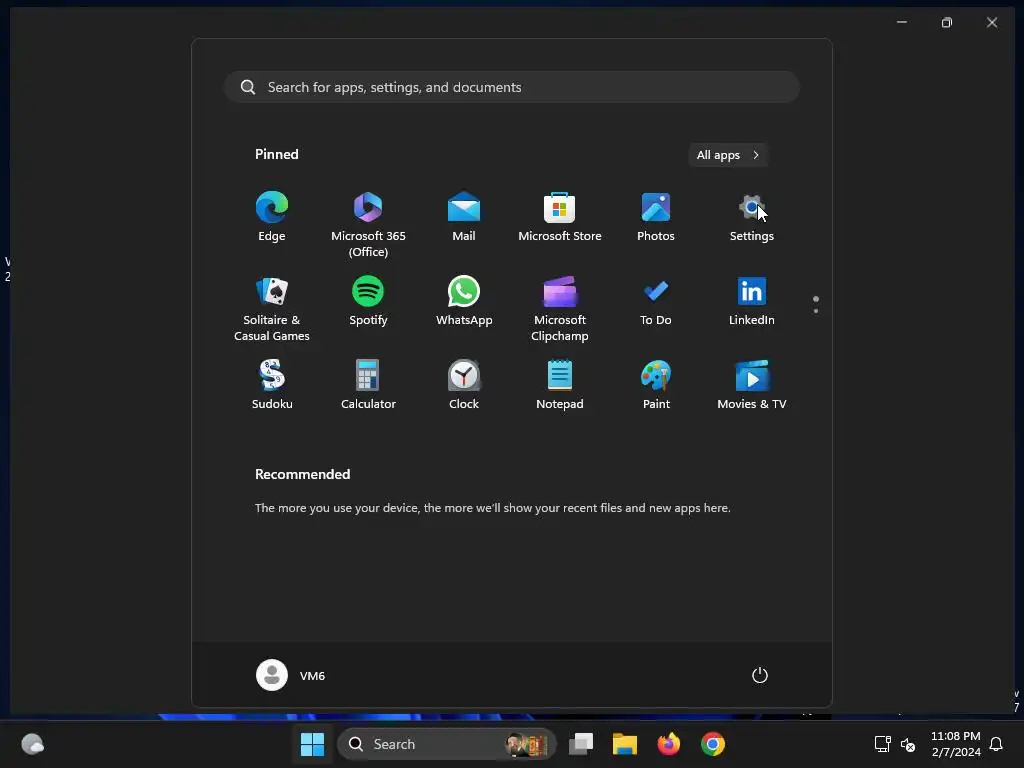Open Microsoft Clipchamp
Image resolution: width=1024 pixels, height=768 pixels.
[x=560, y=308]
